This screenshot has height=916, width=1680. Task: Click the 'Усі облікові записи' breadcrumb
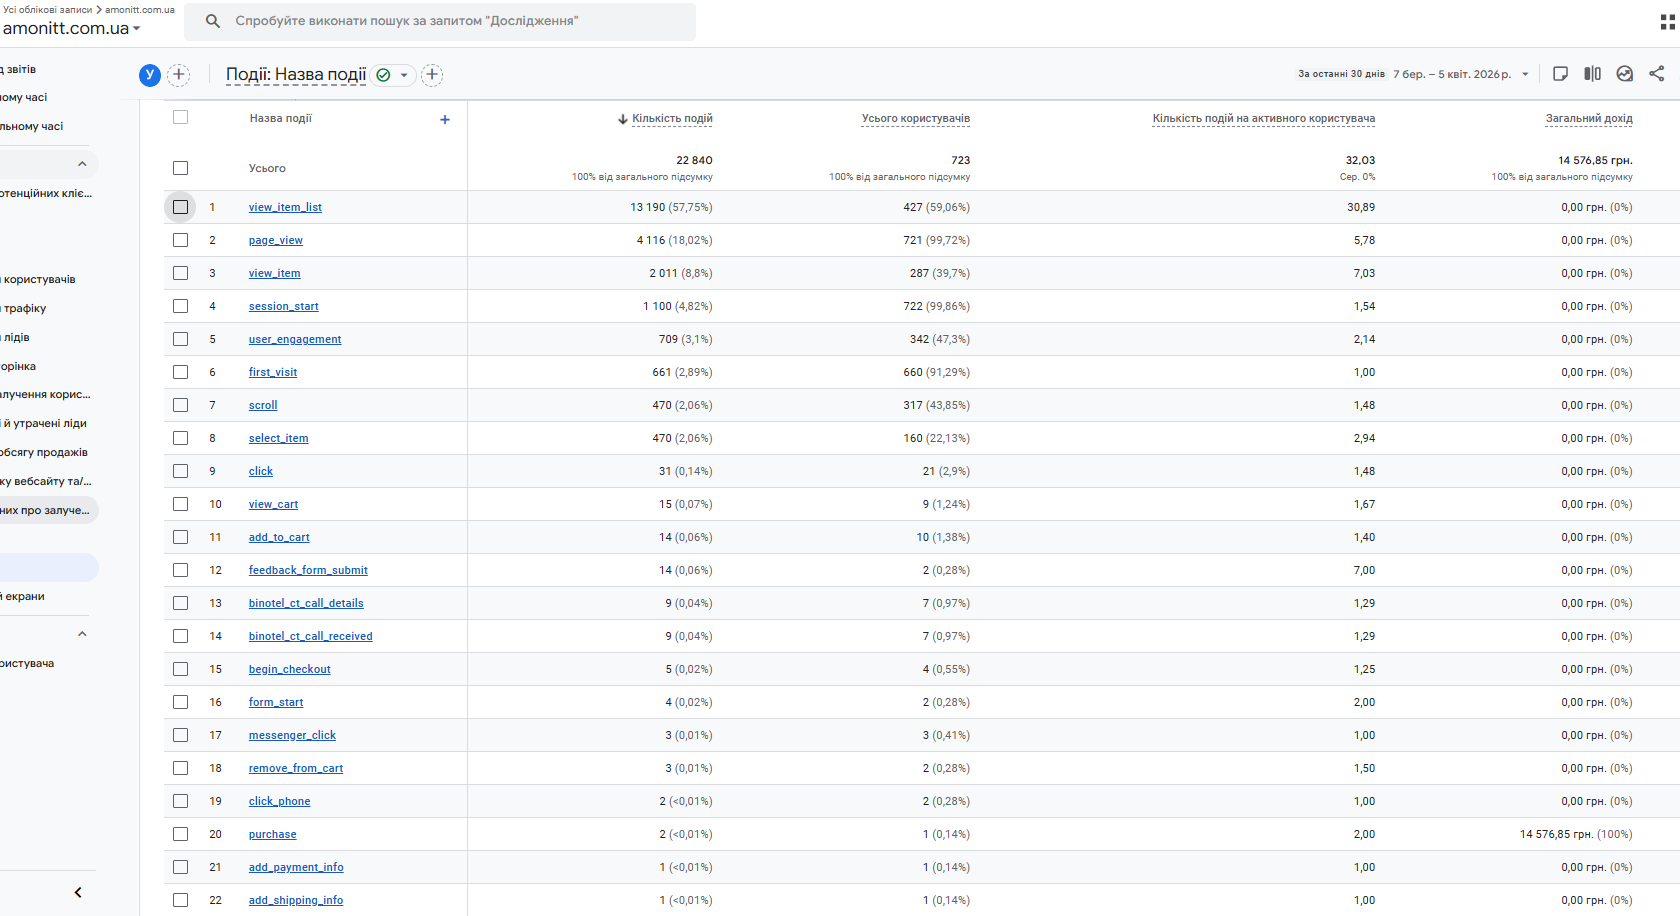tap(47, 9)
